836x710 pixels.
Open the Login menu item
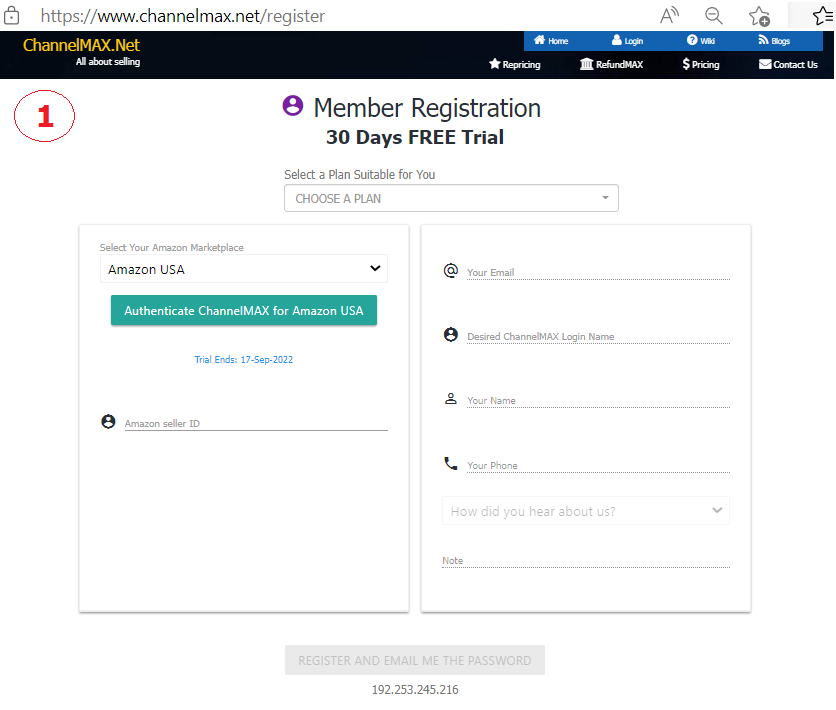pos(627,41)
